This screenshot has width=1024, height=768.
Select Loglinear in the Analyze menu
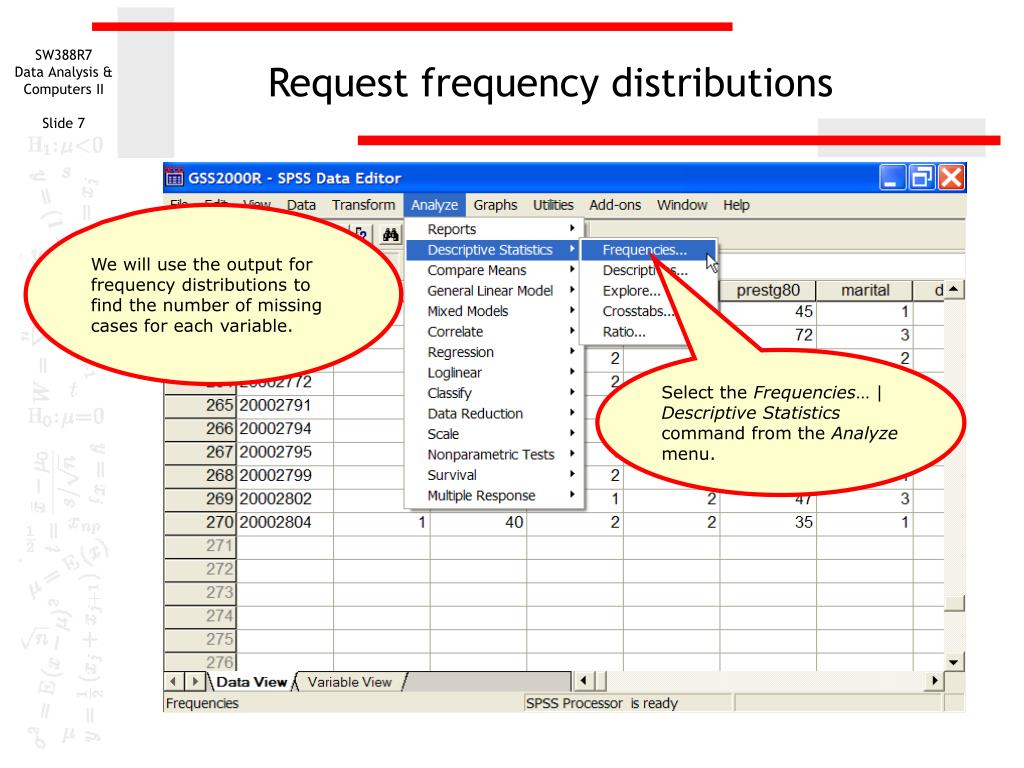[x=494, y=372]
